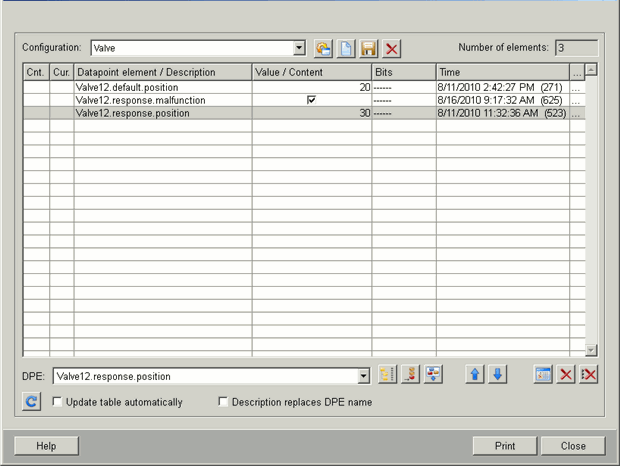620x466 pixels.
Task: Open details ellipsis for Valve12.default.position row
Action: (576, 88)
